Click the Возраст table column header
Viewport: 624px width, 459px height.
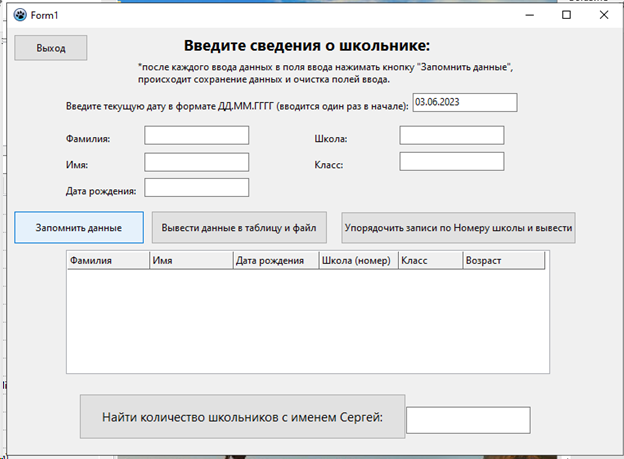(504, 260)
